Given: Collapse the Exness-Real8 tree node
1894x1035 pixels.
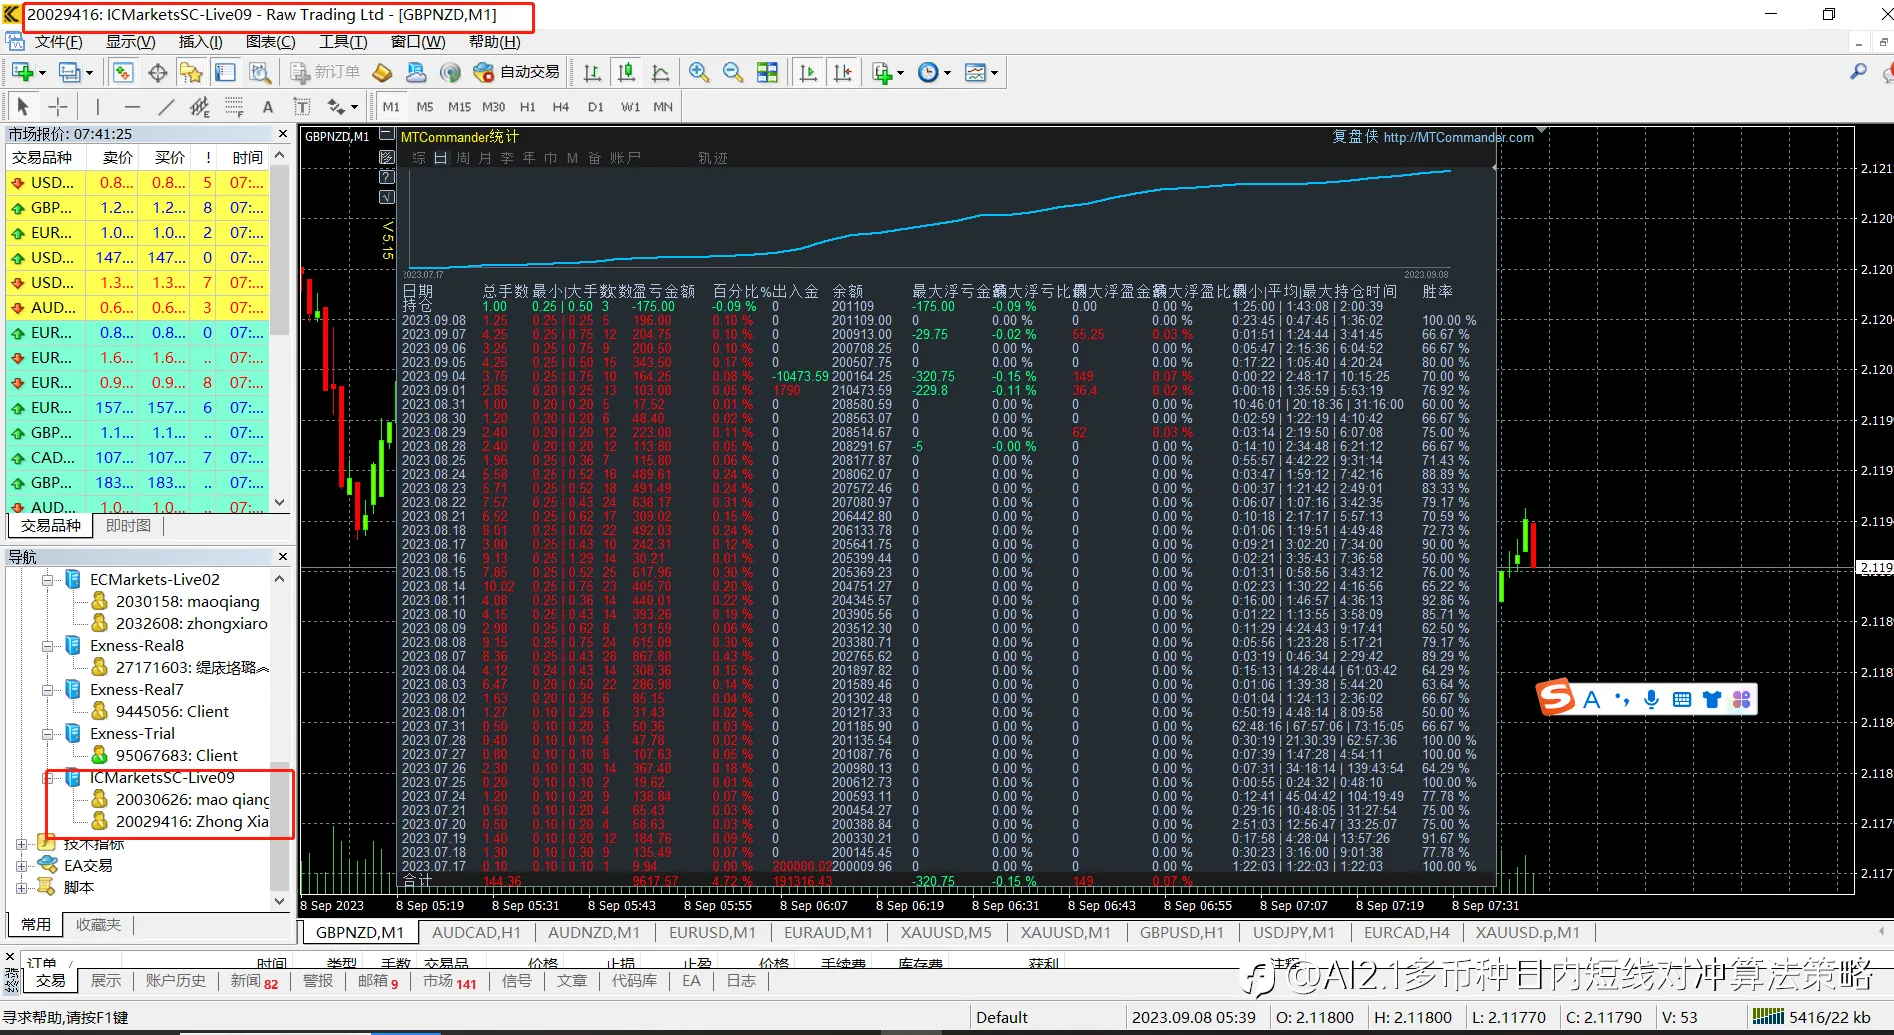Looking at the screenshot, I should pyautogui.click(x=47, y=645).
